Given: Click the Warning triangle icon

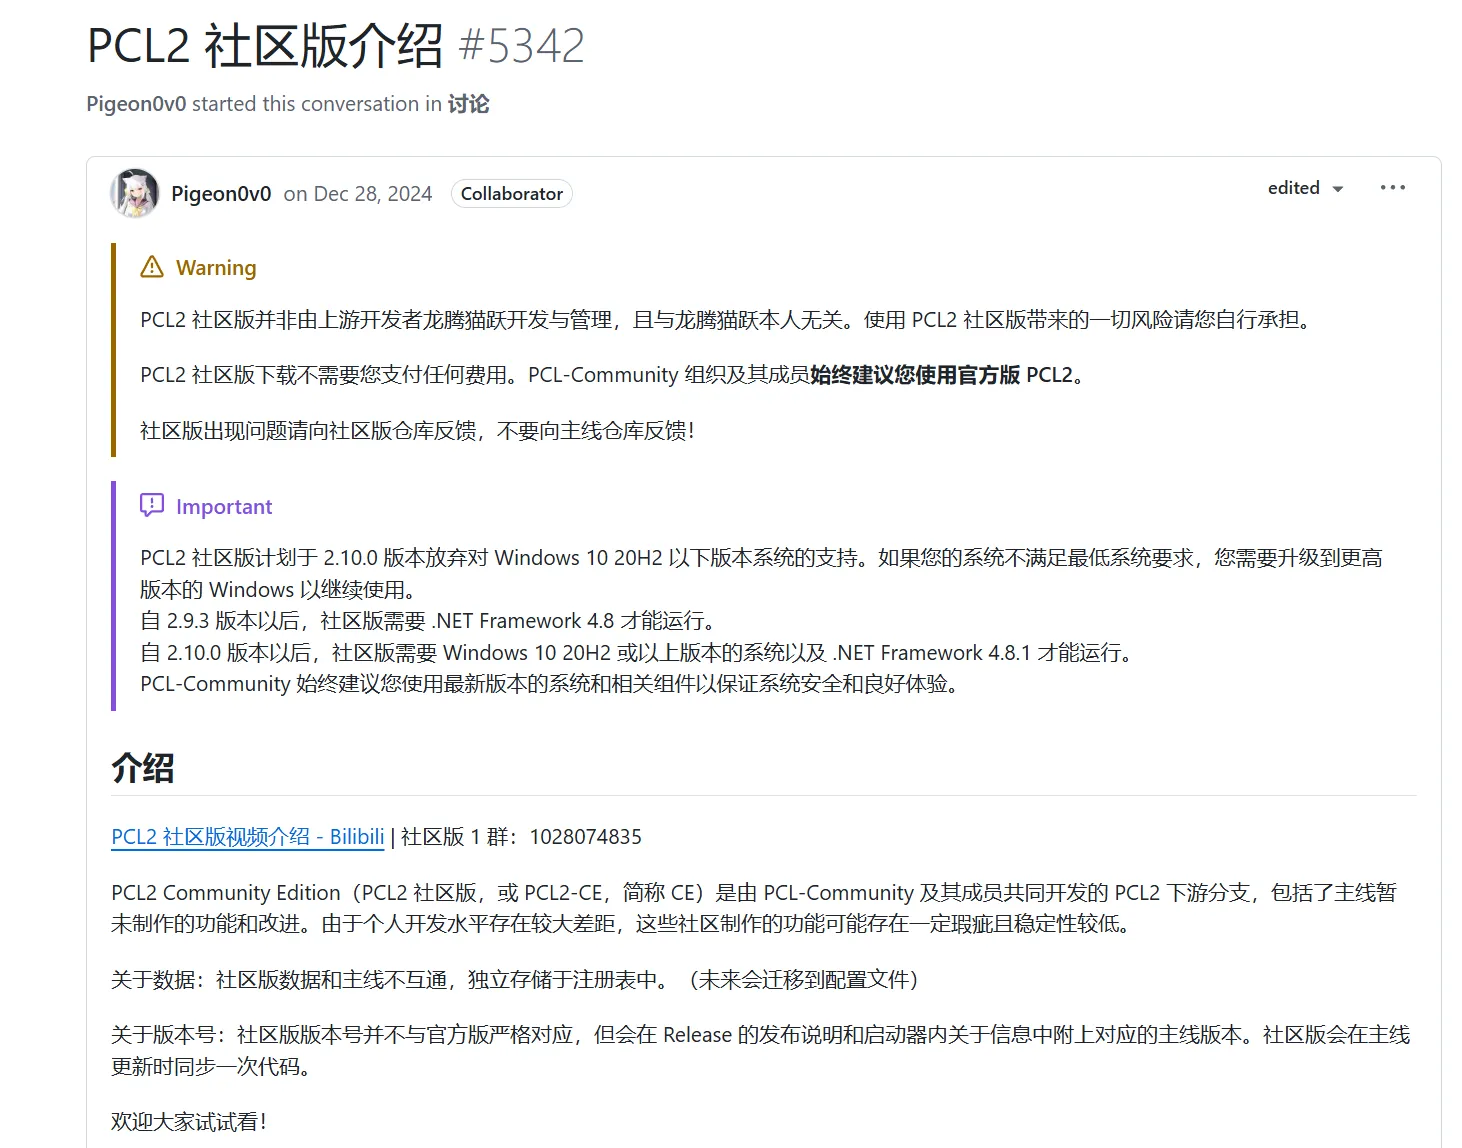Looking at the screenshot, I should 152,267.
